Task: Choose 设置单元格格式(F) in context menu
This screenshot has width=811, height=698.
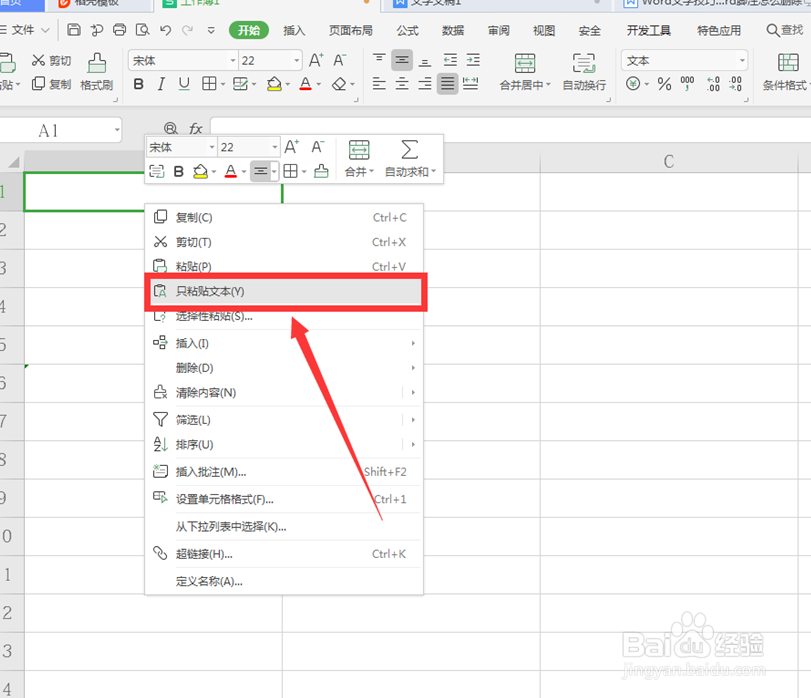Action: 284,499
